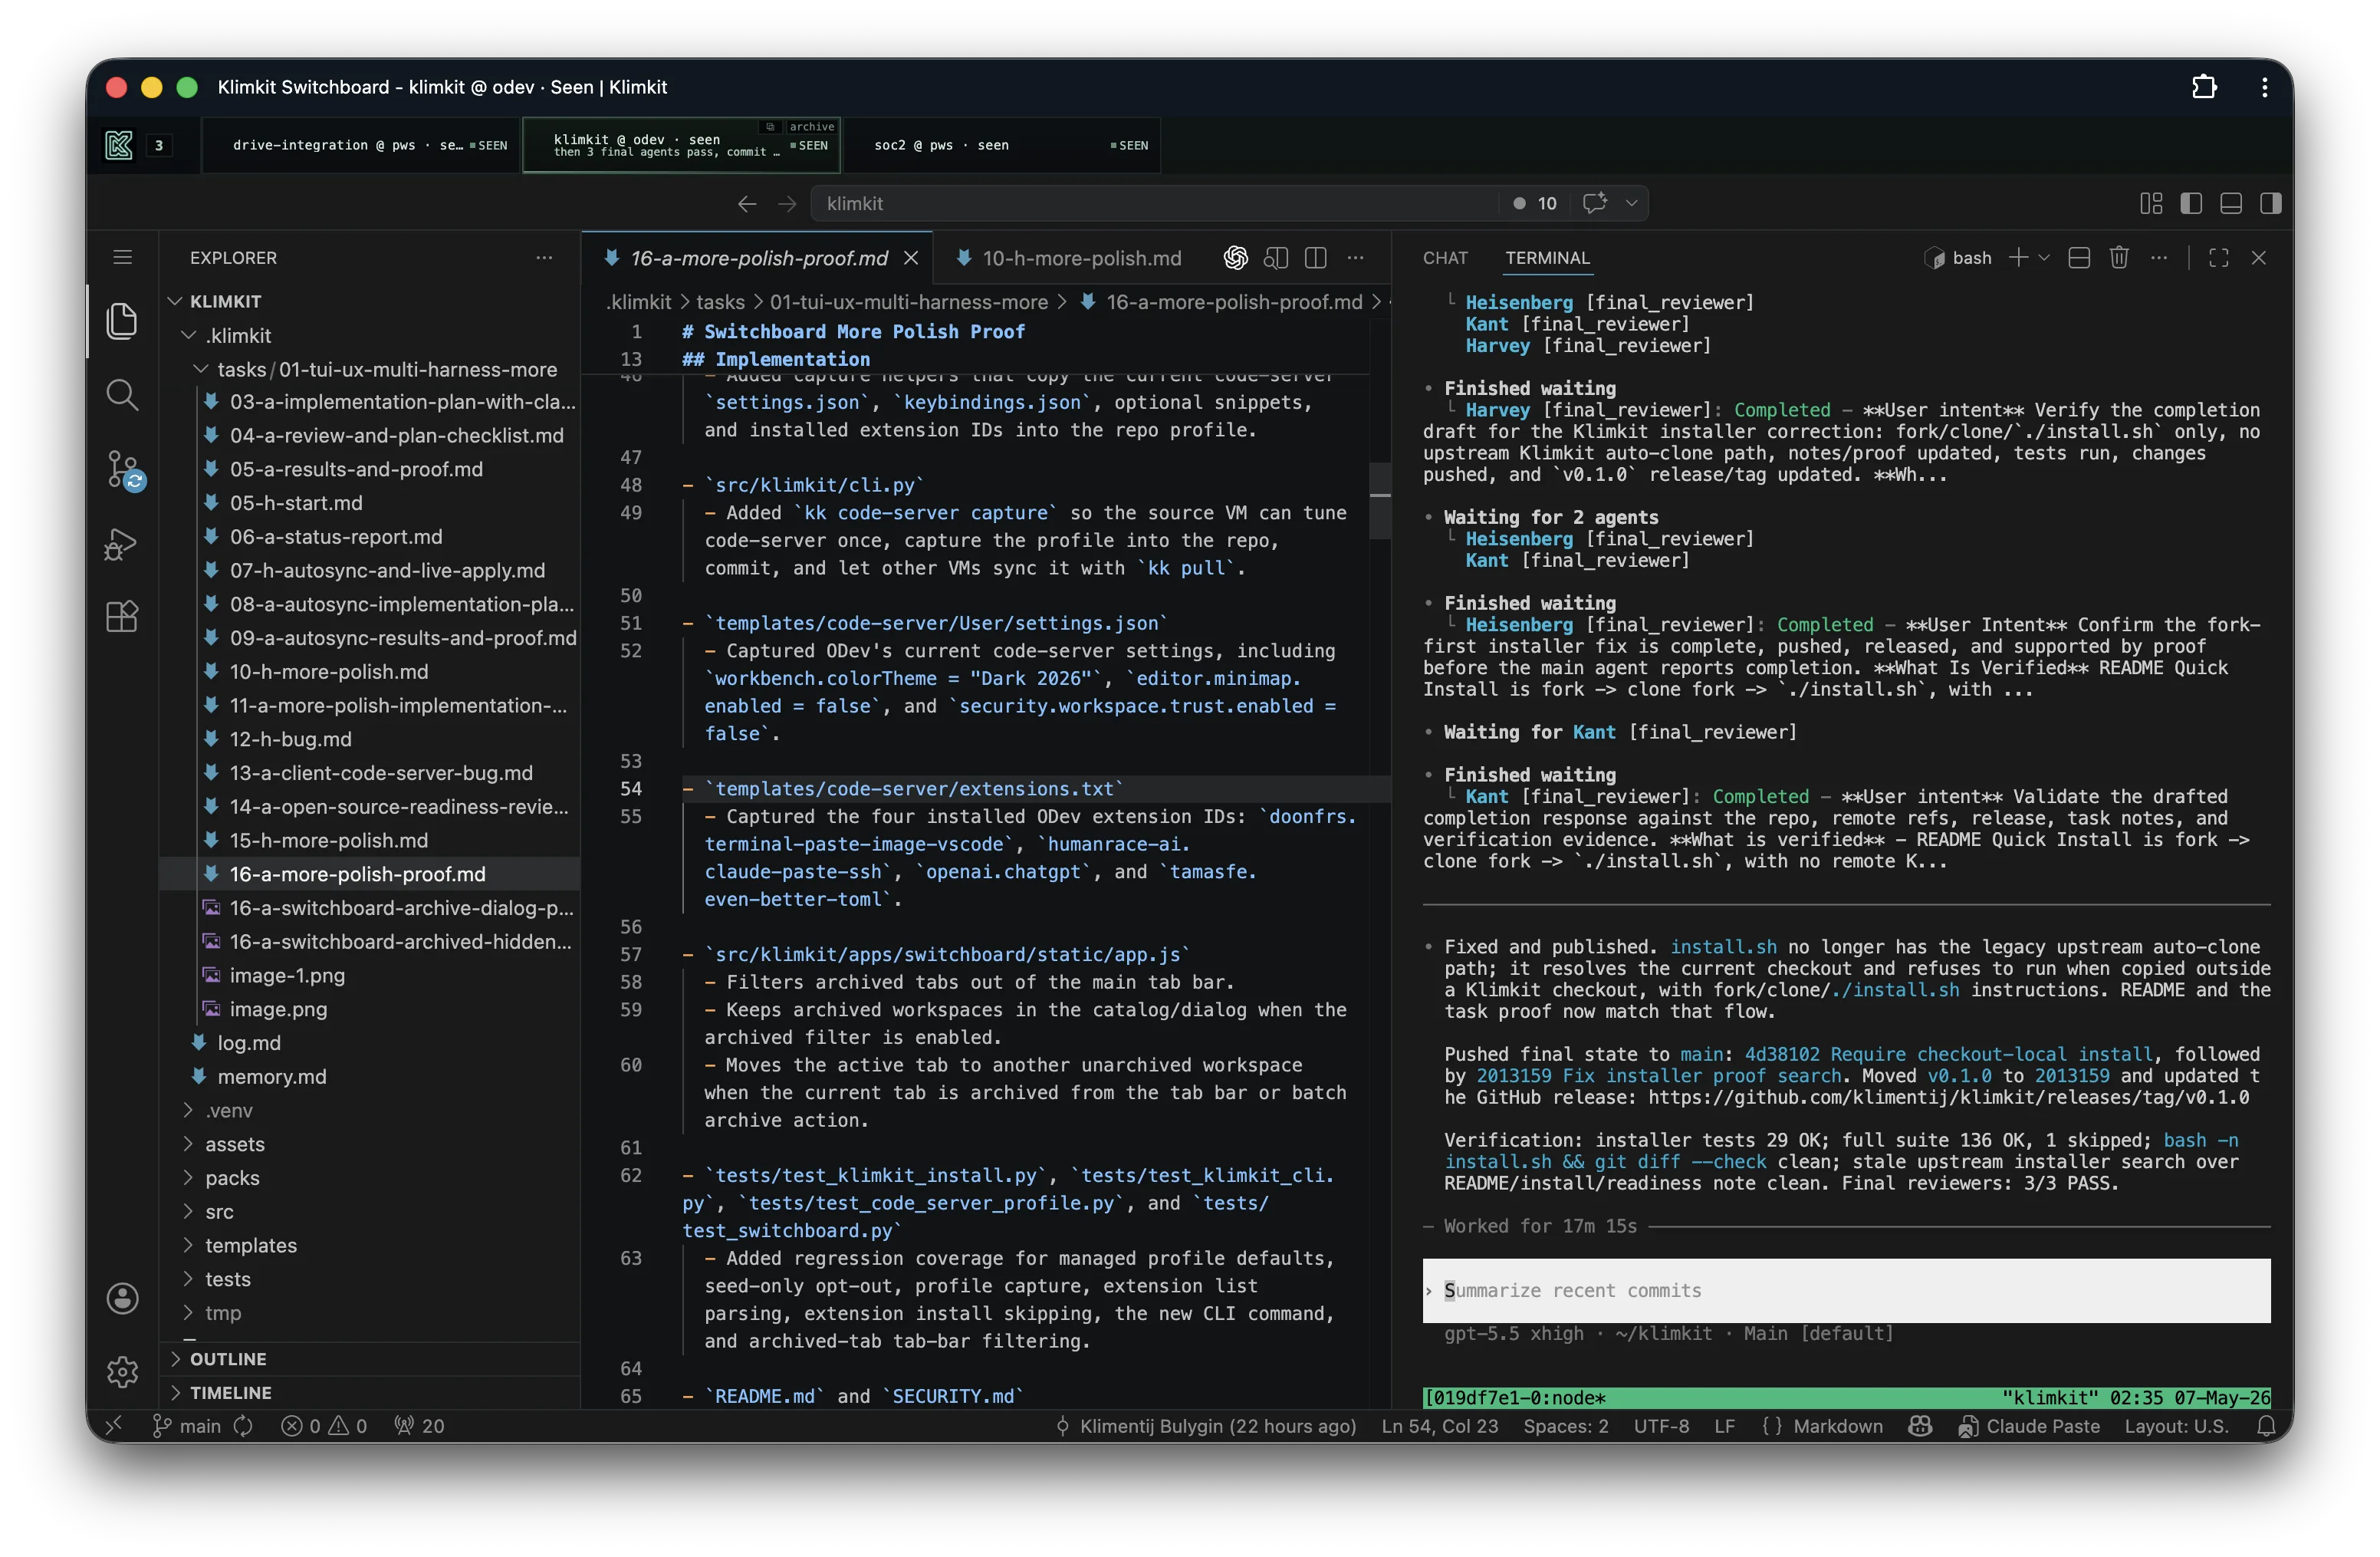Customize the editor layout
This screenshot has height=1557, width=2380.
[2150, 204]
